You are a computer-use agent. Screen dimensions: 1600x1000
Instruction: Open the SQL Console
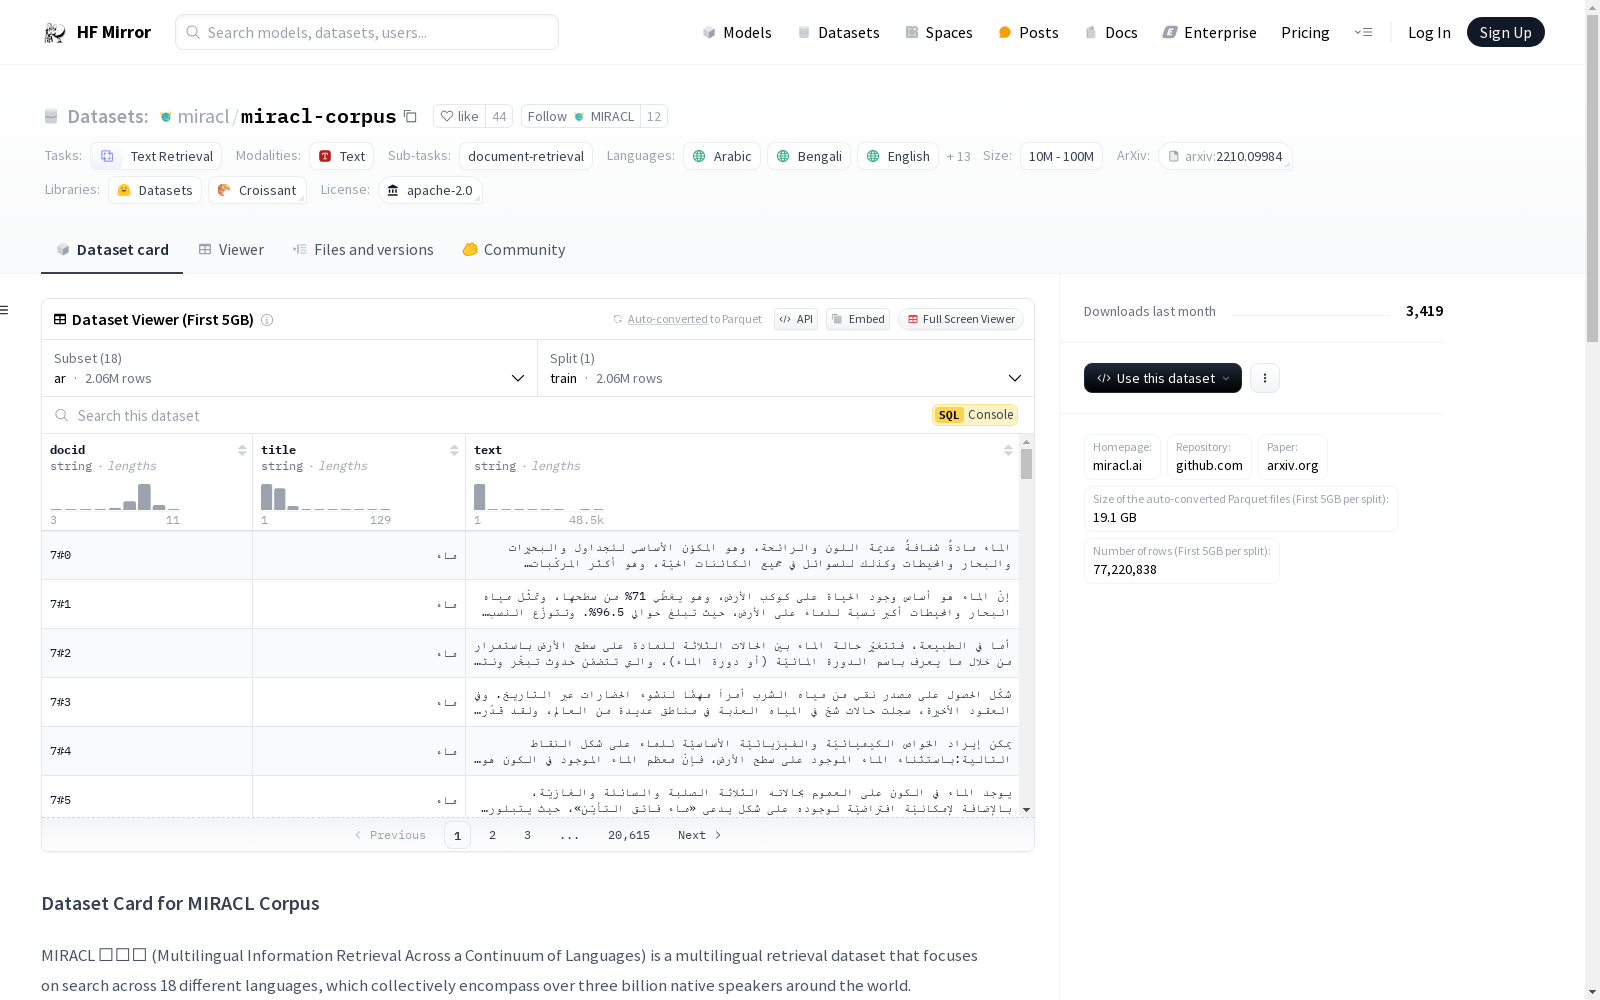975,415
